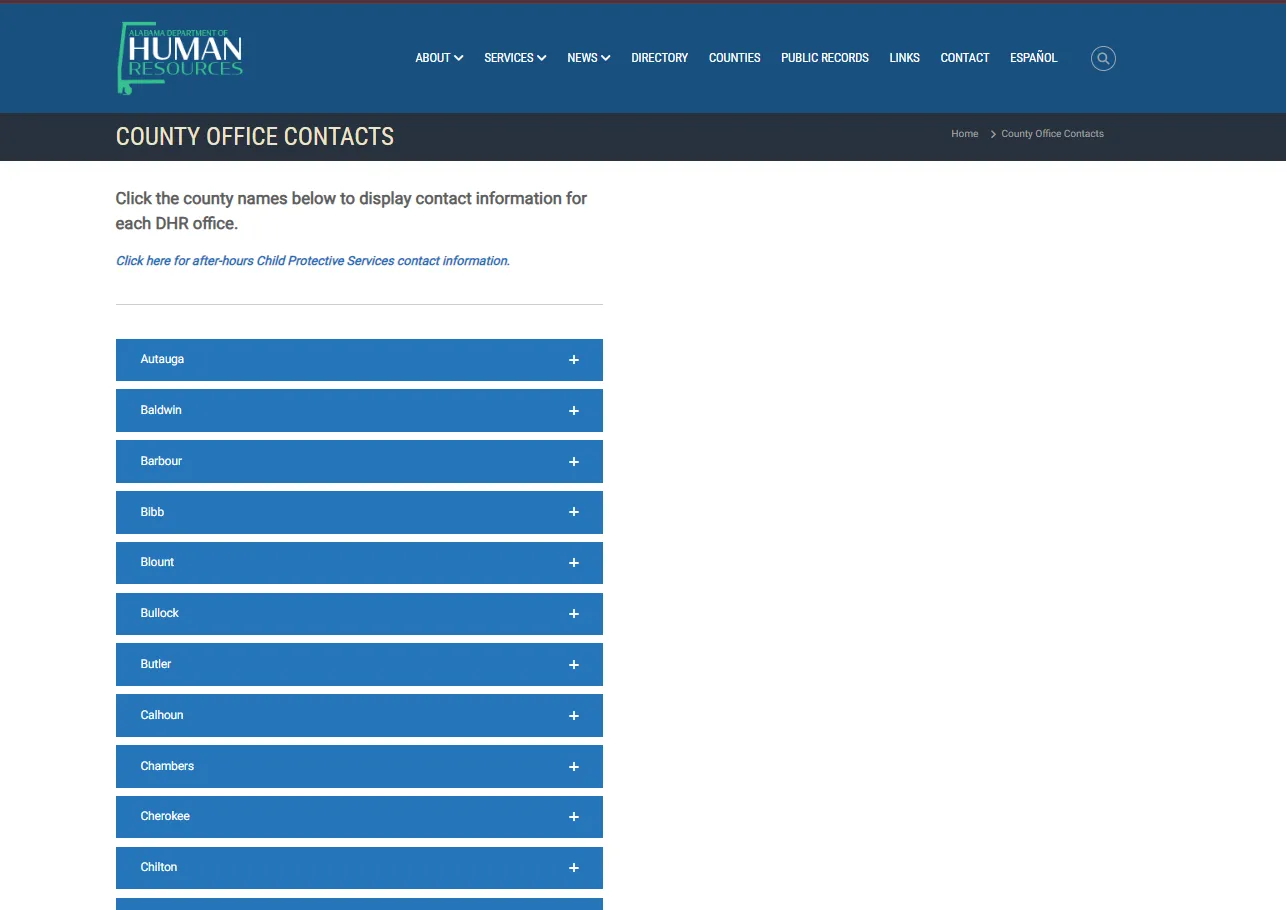Click the plus icon on Baldwin row
This screenshot has width=1286, height=910.
click(x=574, y=411)
